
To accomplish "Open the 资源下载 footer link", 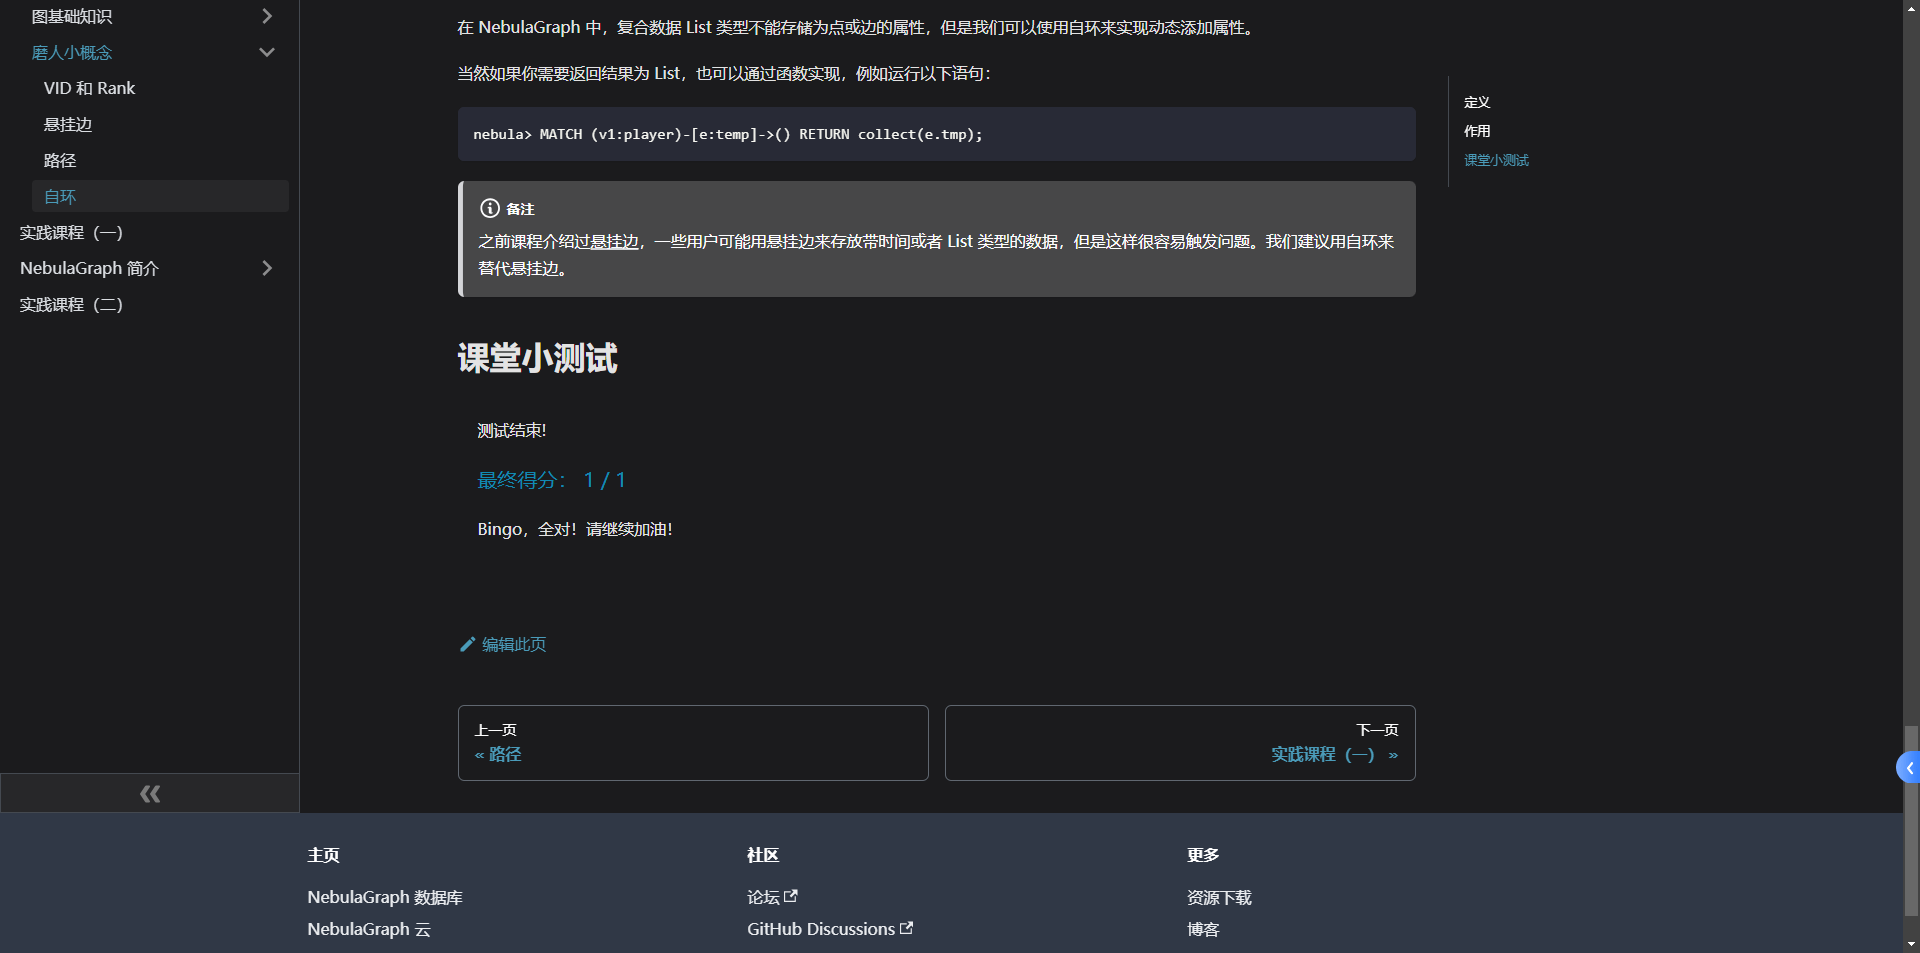I will 1219,897.
